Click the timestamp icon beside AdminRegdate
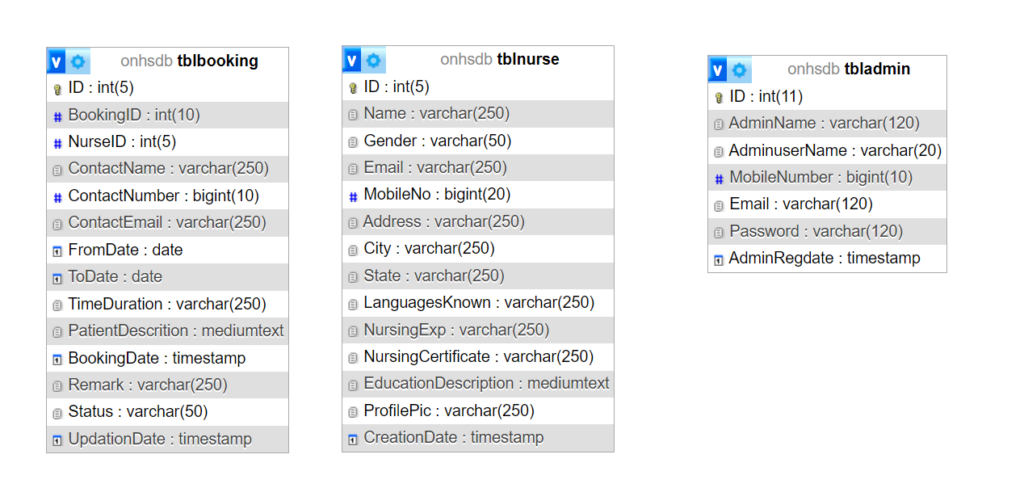 click(x=718, y=260)
